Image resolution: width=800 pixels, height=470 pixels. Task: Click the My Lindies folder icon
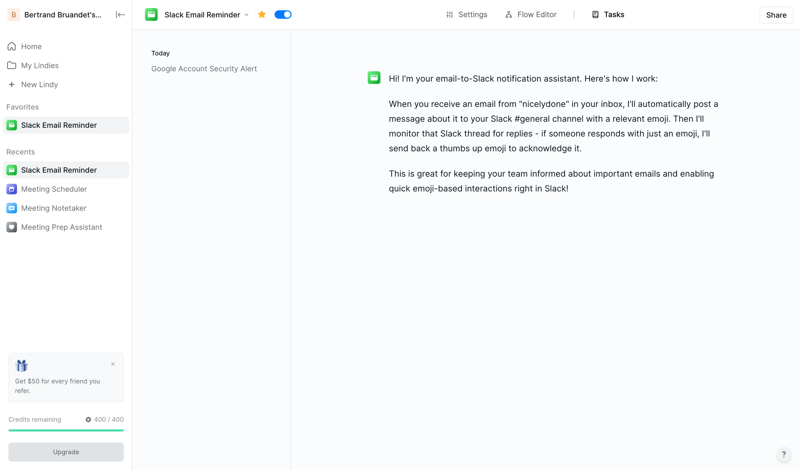(x=11, y=65)
